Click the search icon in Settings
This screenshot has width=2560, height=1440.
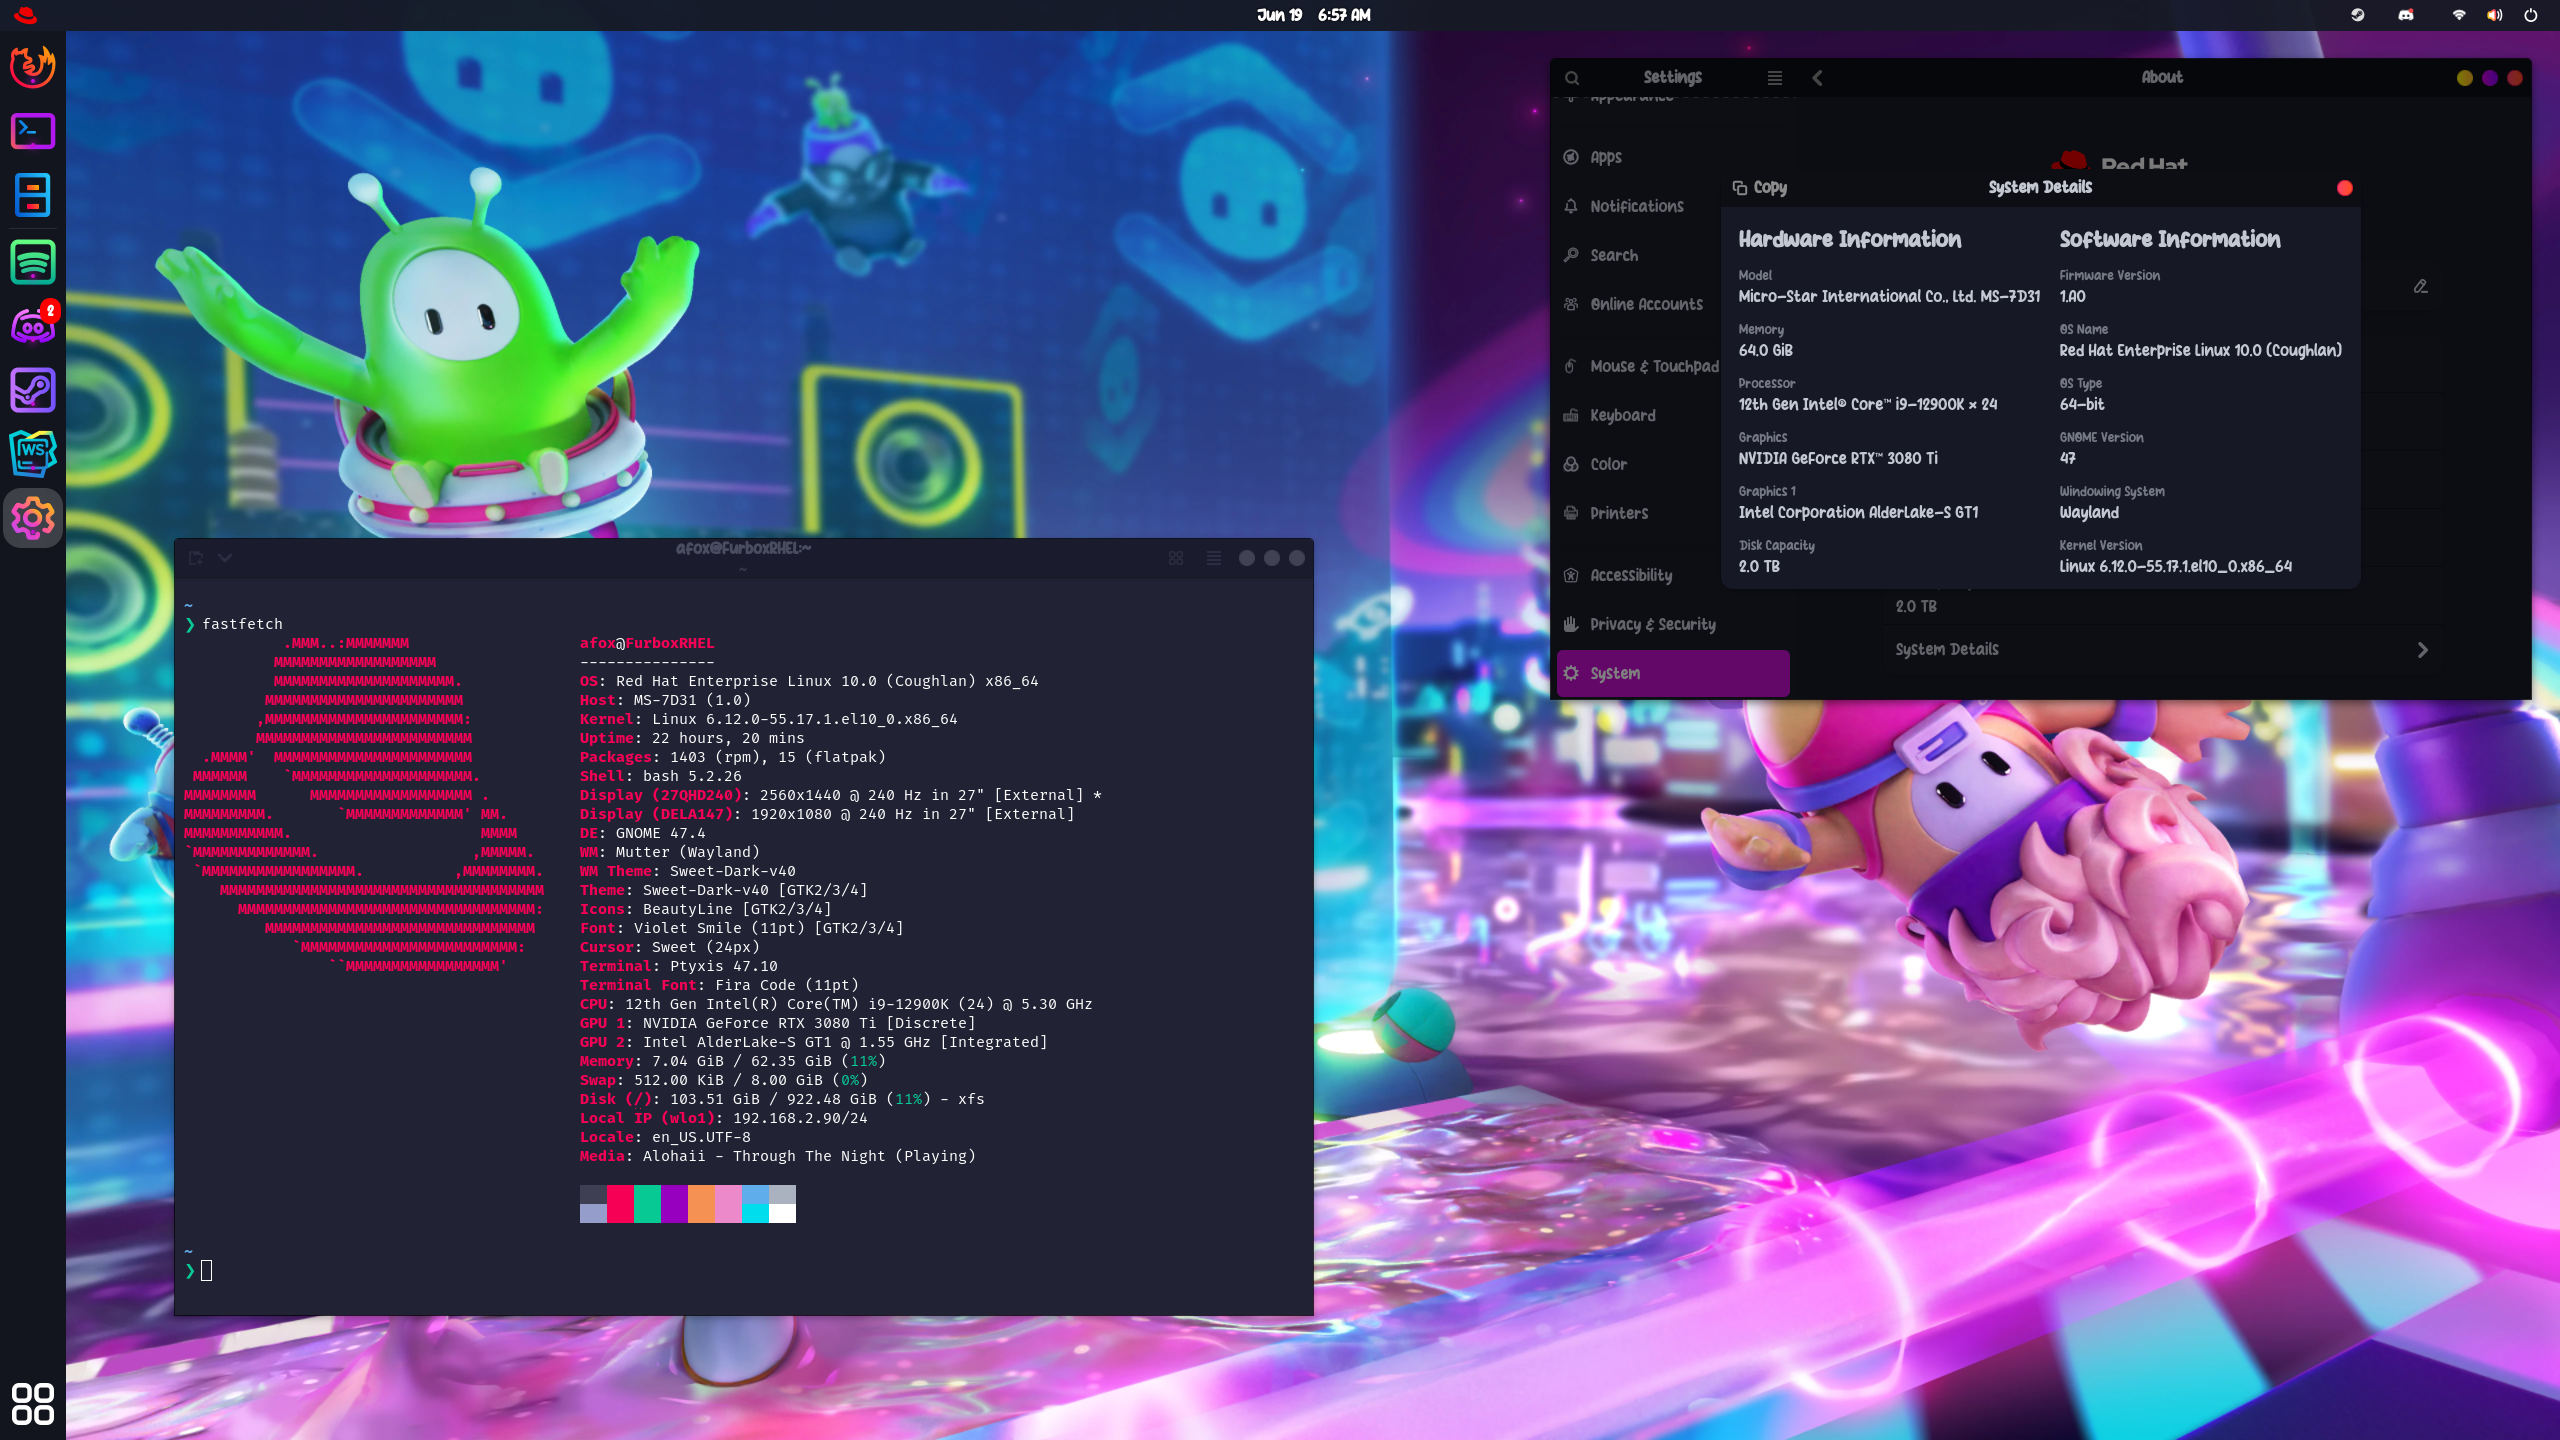1572,78
